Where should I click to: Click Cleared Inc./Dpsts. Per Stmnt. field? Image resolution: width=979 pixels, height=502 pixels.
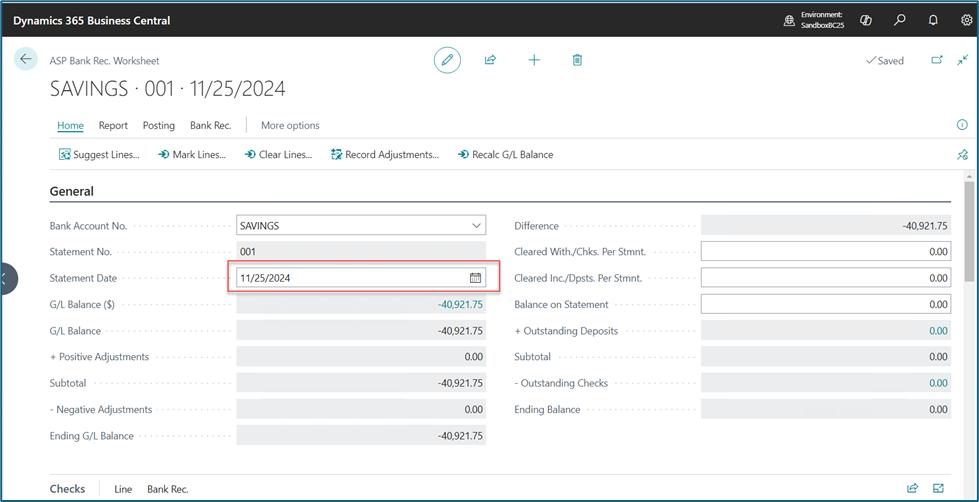[825, 278]
